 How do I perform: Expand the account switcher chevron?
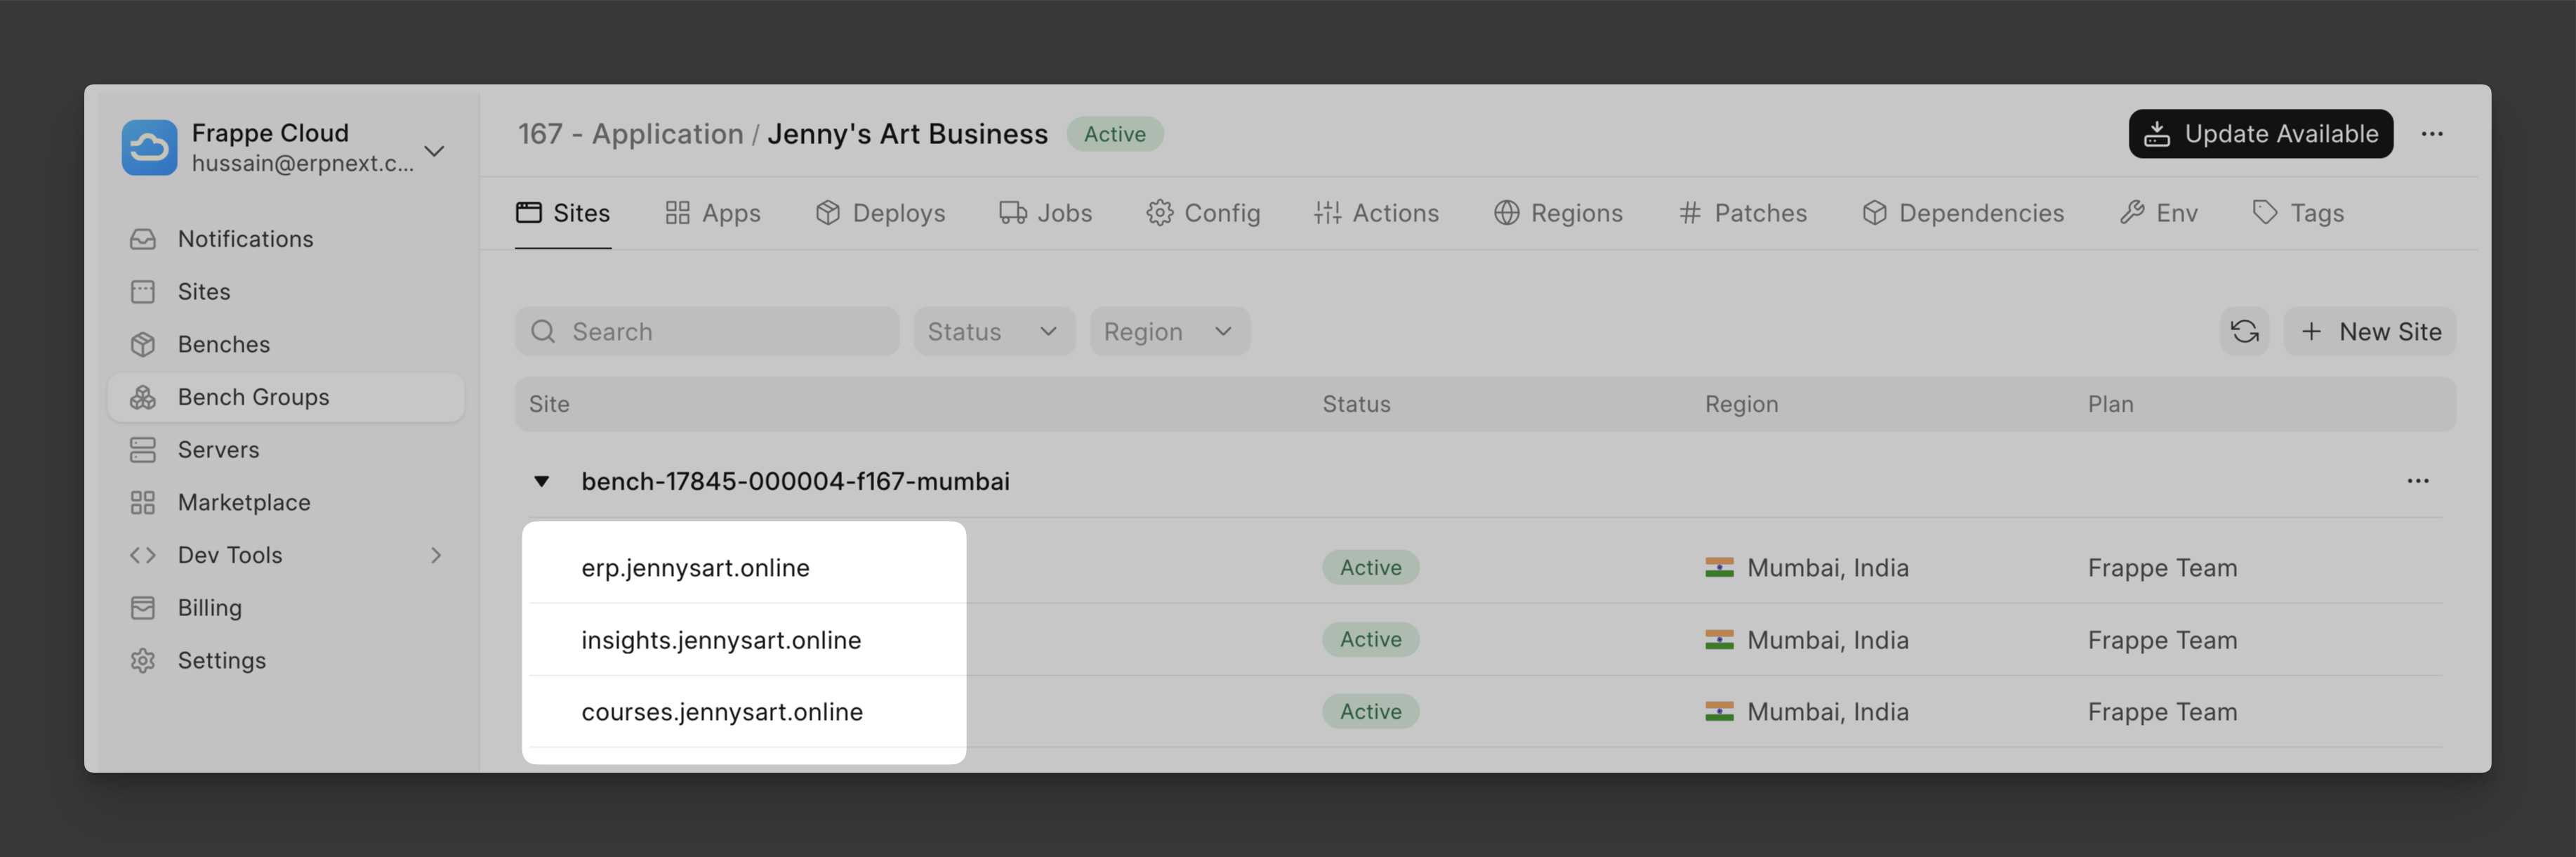click(434, 151)
